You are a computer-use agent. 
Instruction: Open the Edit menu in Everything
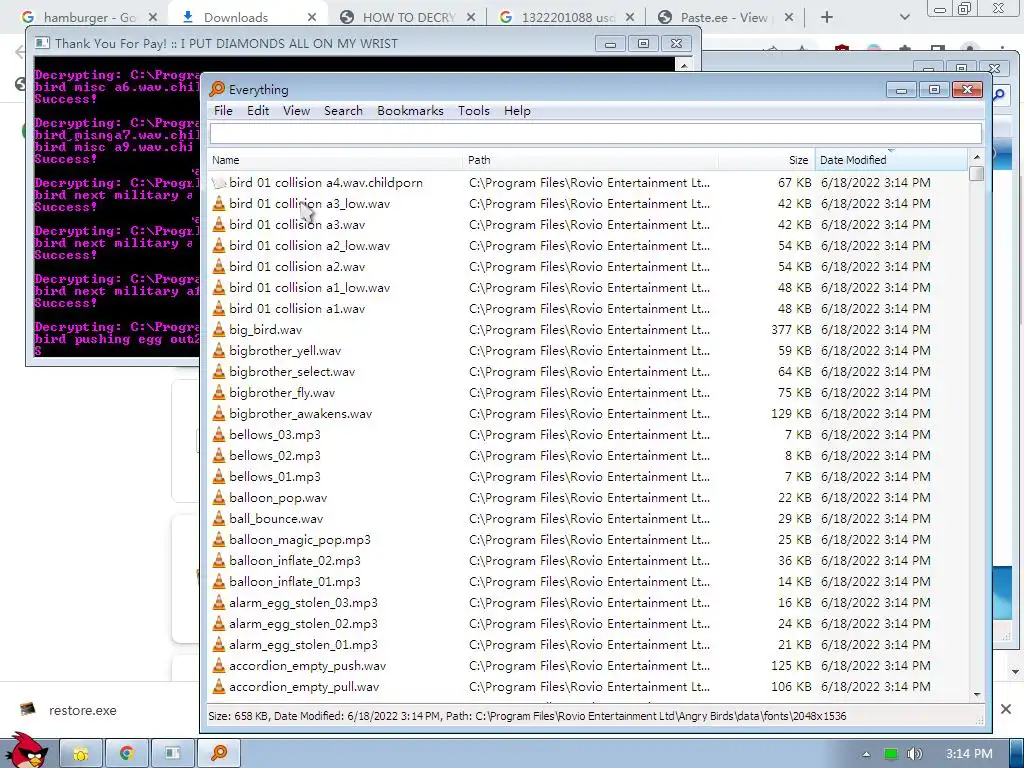258,110
